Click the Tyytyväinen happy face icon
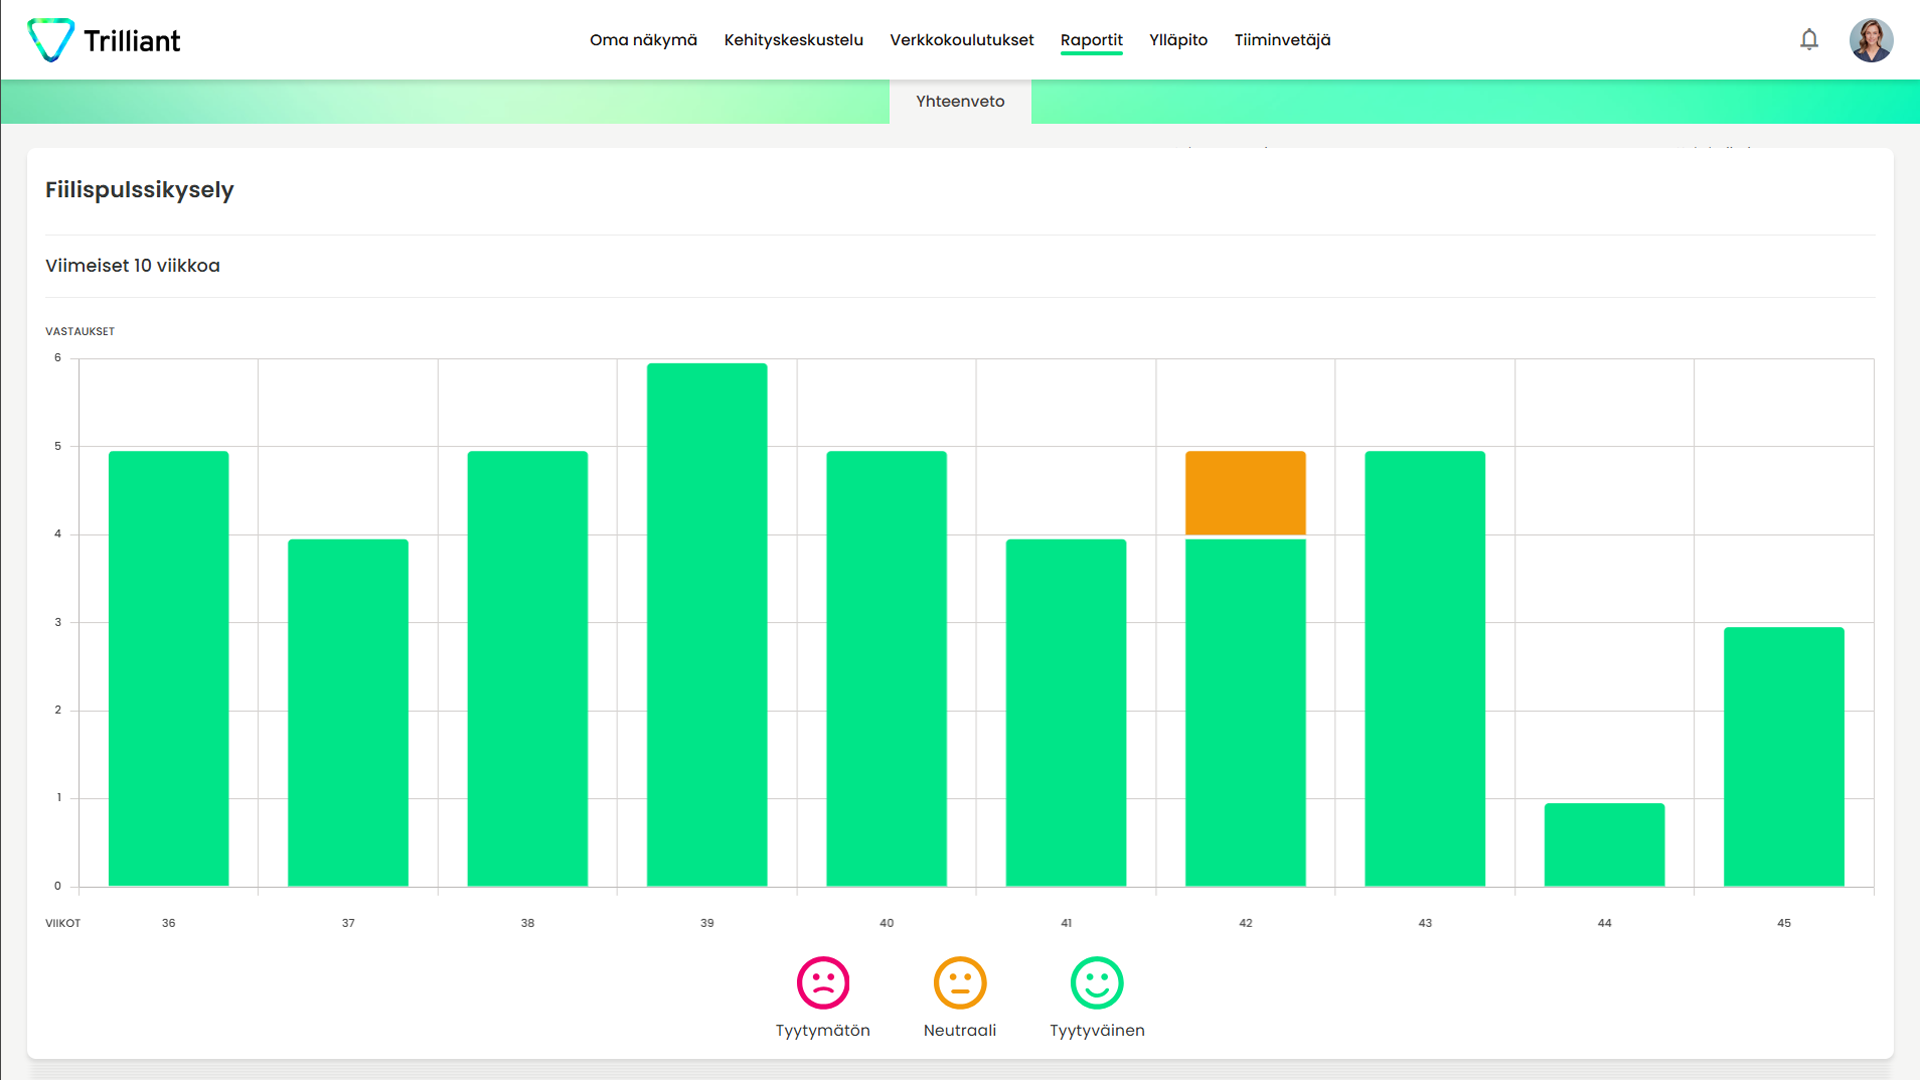The width and height of the screenshot is (1920, 1080). (x=1097, y=983)
